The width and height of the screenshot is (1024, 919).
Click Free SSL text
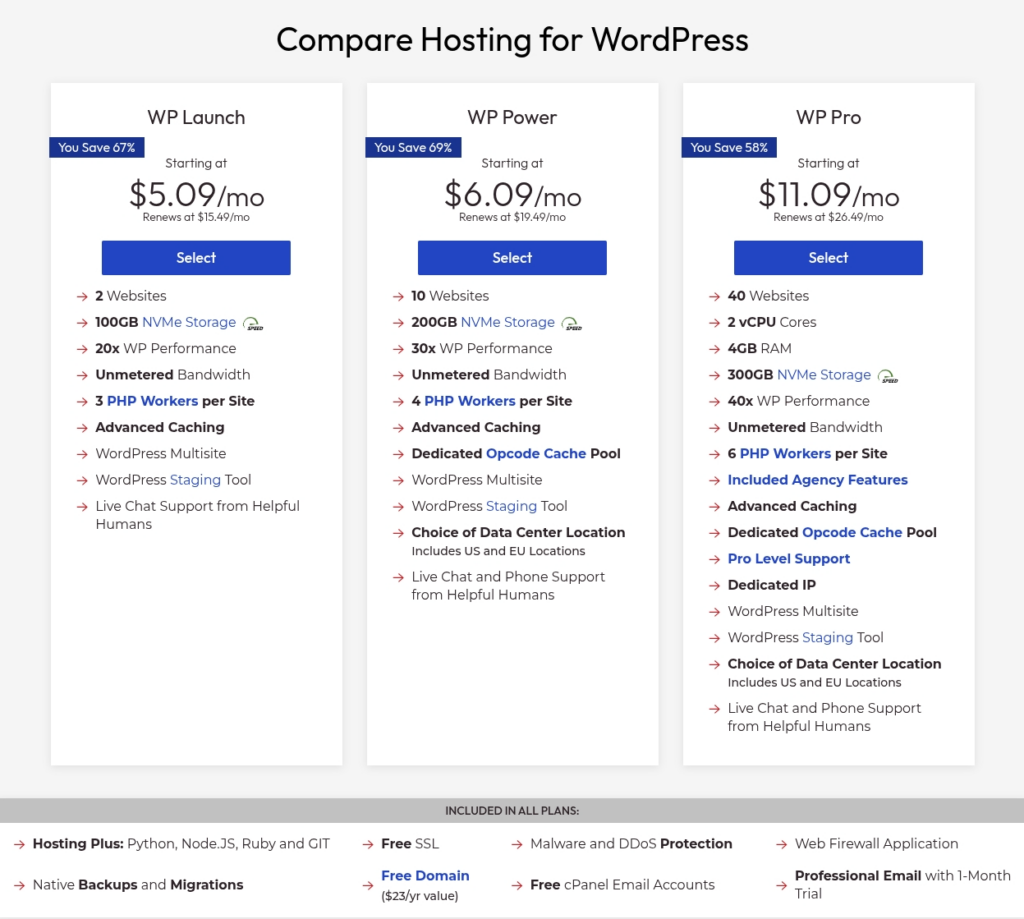pos(410,843)
